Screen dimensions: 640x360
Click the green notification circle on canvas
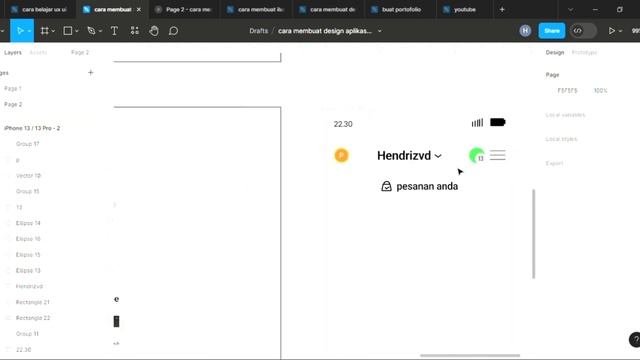pos(476,156)
